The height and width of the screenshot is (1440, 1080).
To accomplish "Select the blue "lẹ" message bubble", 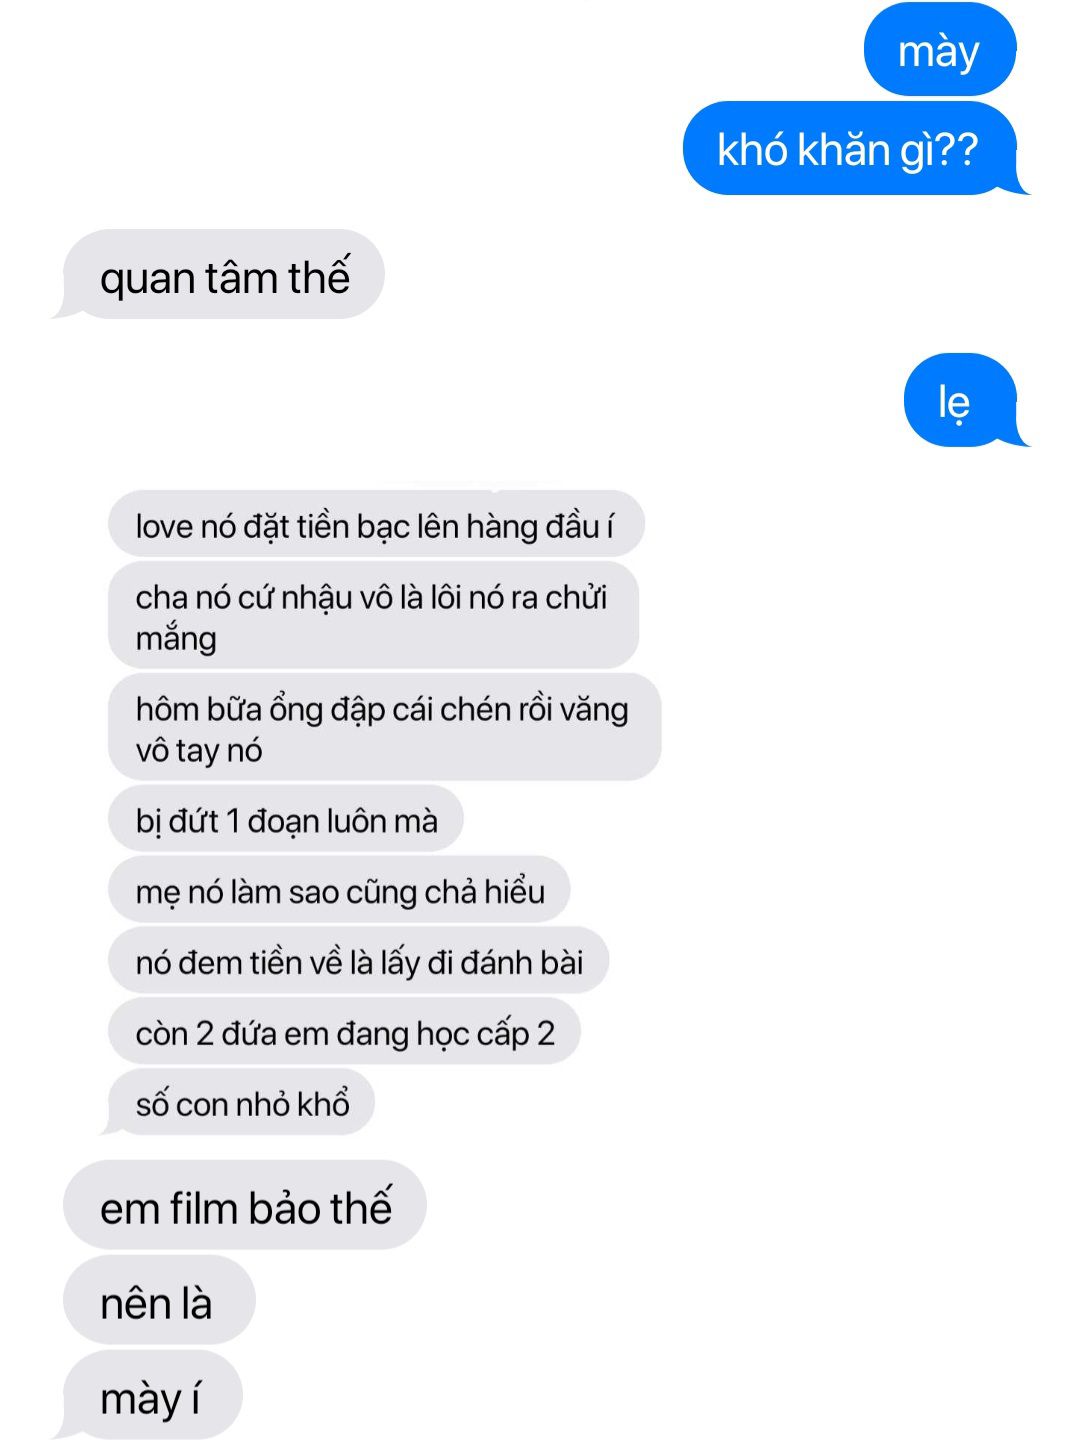I will click(x=961, y=400).
